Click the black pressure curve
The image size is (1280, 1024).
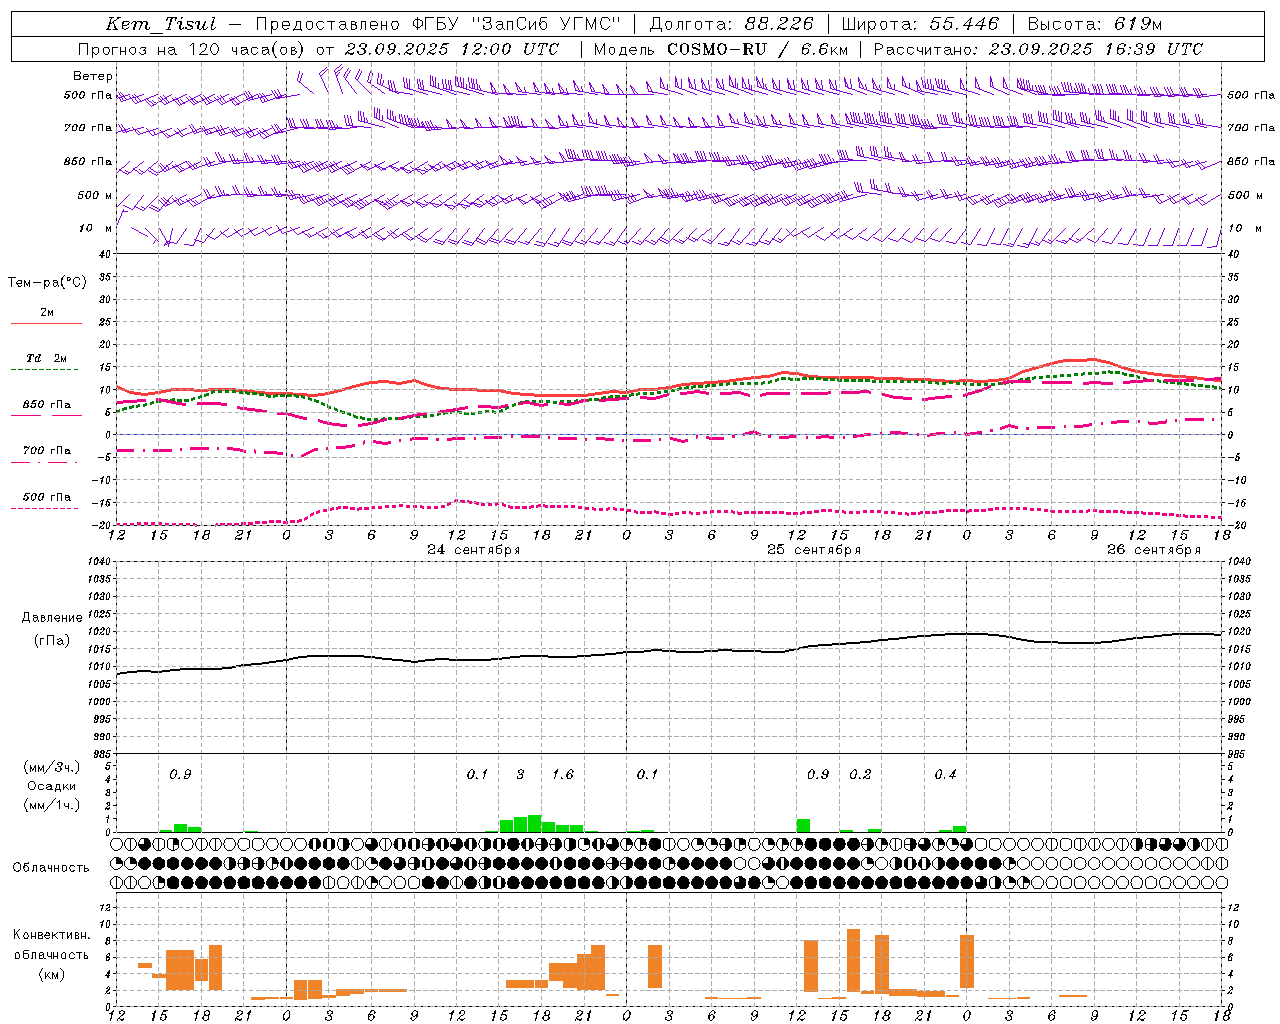pos(670,651)
